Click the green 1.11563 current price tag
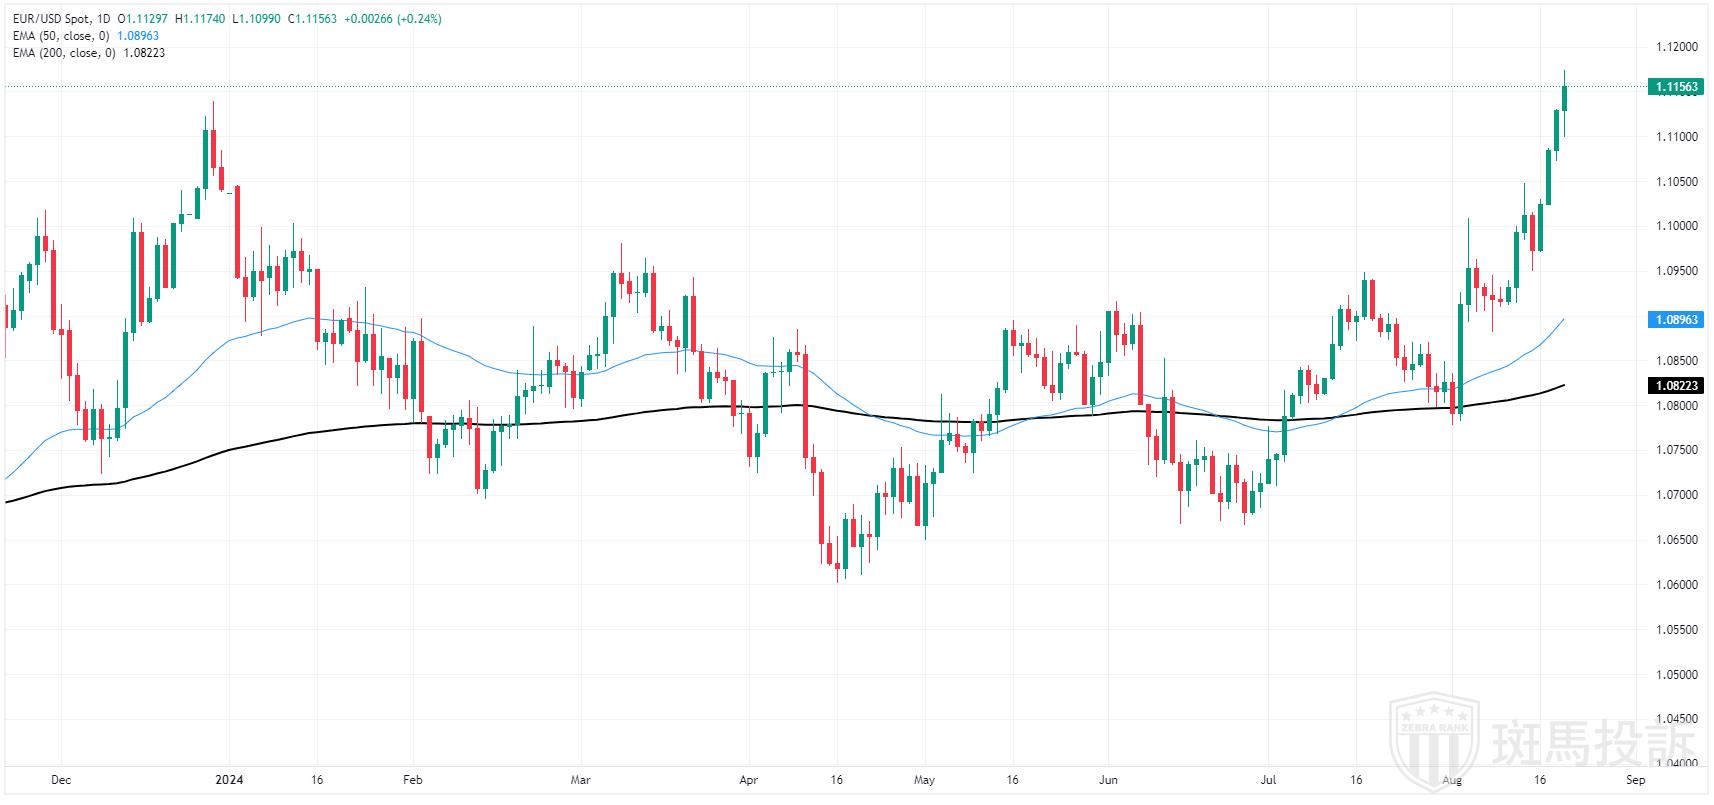Image resolution: width=1714 pixels, height=805 pixels. tap(1674, 87)
